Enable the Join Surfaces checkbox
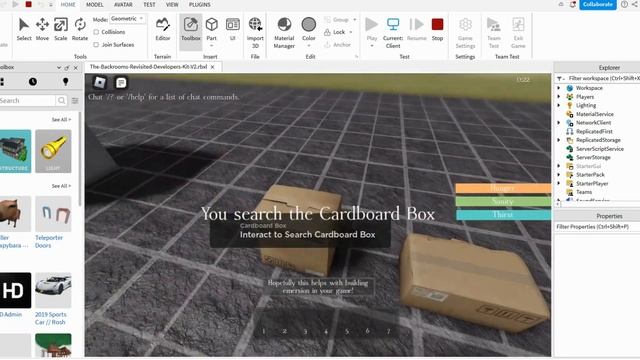640x360 pixels. (96, 44)
